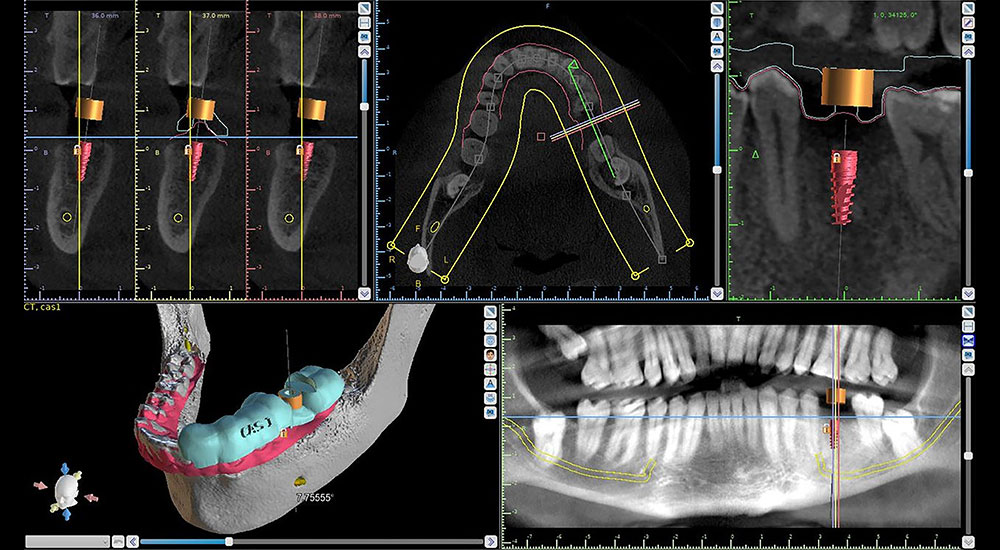
Task: Click the double up arrow in axial view
Action: (x=717, y=65)
